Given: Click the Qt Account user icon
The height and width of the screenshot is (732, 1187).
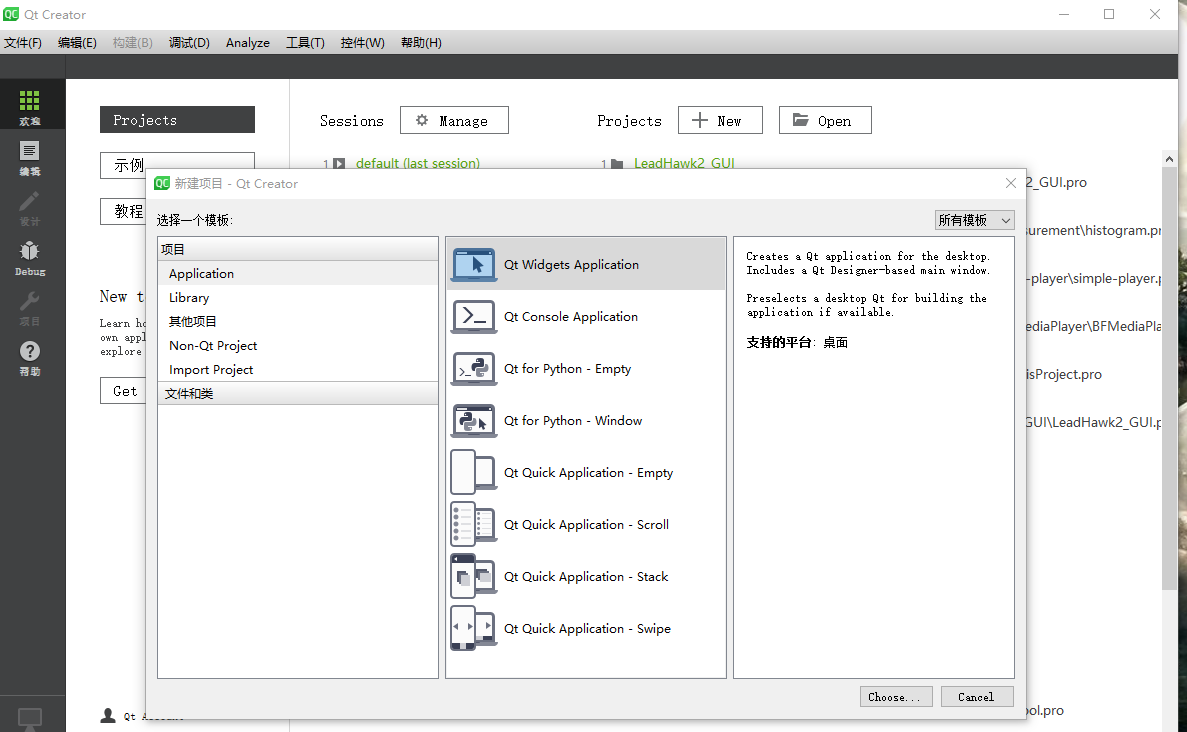Looking at the screenshot, I should coord(108,715).
